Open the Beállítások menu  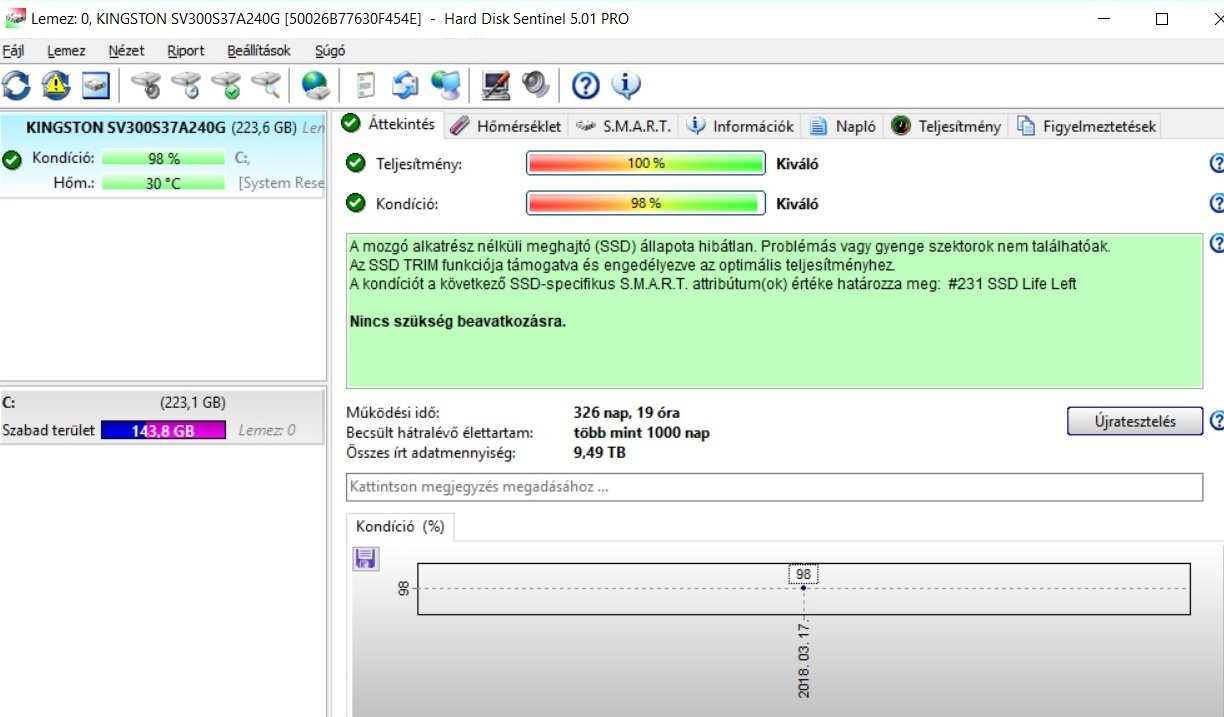[x=259, y=51]
